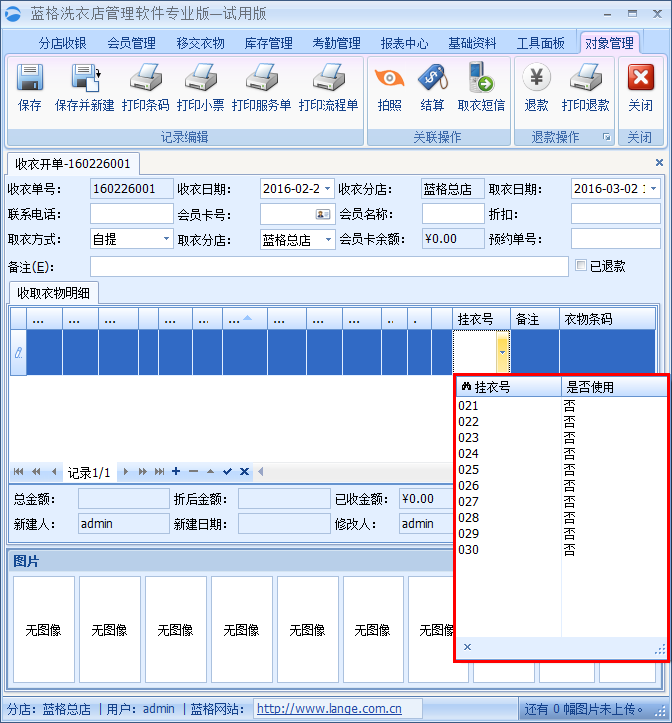Open 移交衣物 menu tab
This screenshot has width=672, height=723.
click(x=200, y=43)
